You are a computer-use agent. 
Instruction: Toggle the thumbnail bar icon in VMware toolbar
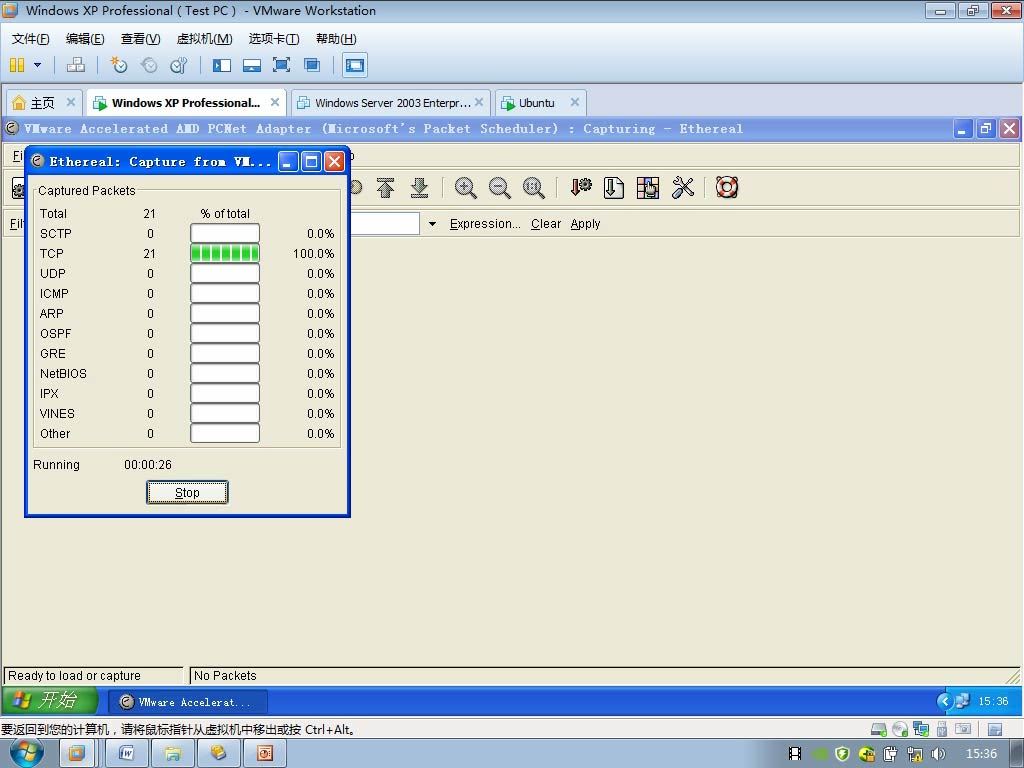[x=251, y=65]
